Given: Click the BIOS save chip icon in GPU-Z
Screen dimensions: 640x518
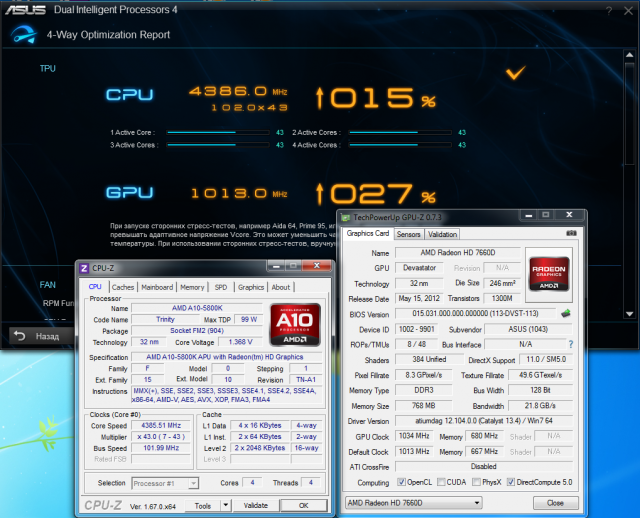Looking at the screenshot, I should (x=566, y=313).
